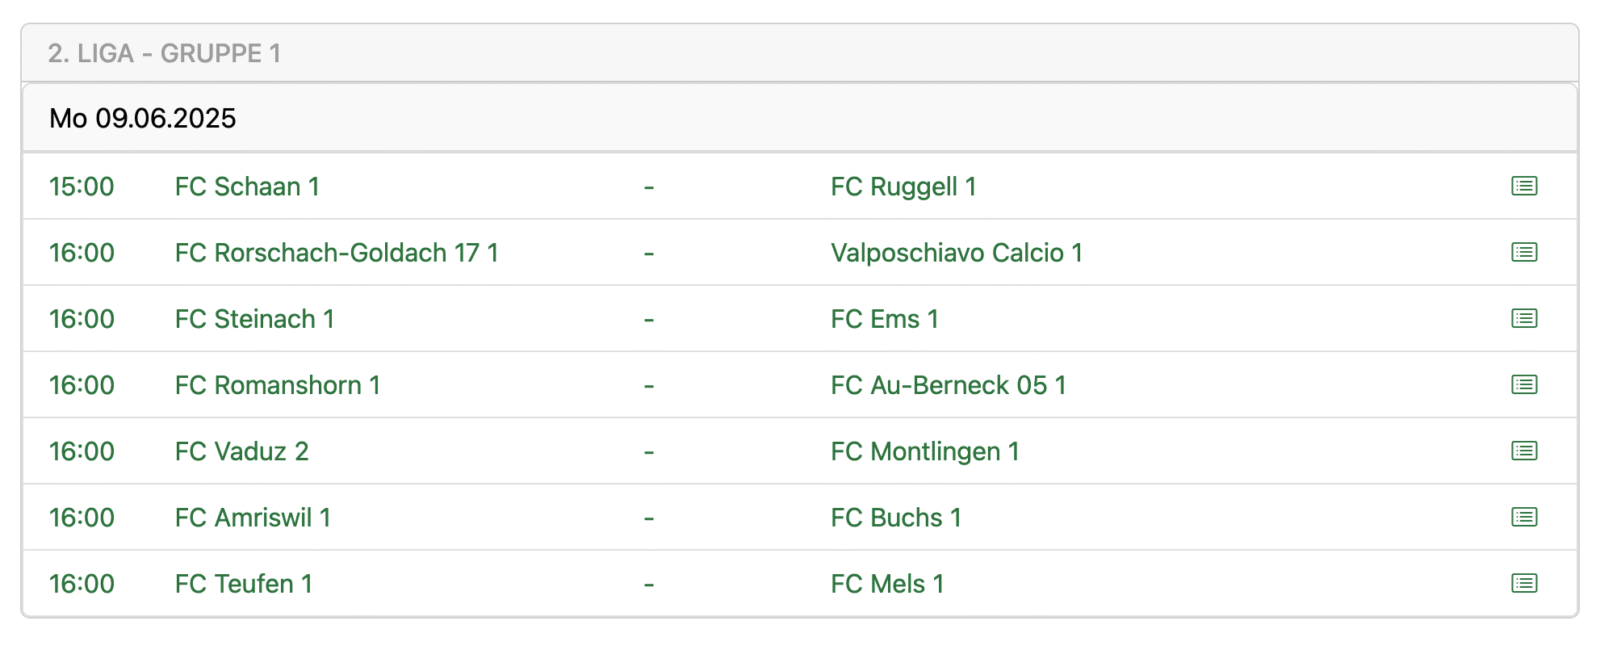Click the 15:00 kickoff time
This screenshot has width=1600, height=646.
[82, 187]
